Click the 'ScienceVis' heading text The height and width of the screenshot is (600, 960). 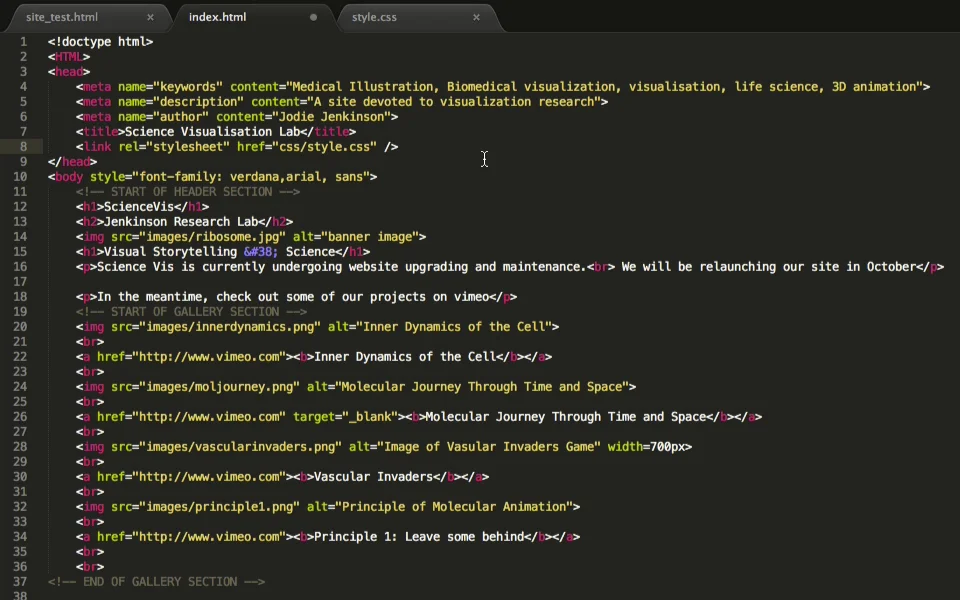point(139,206)
